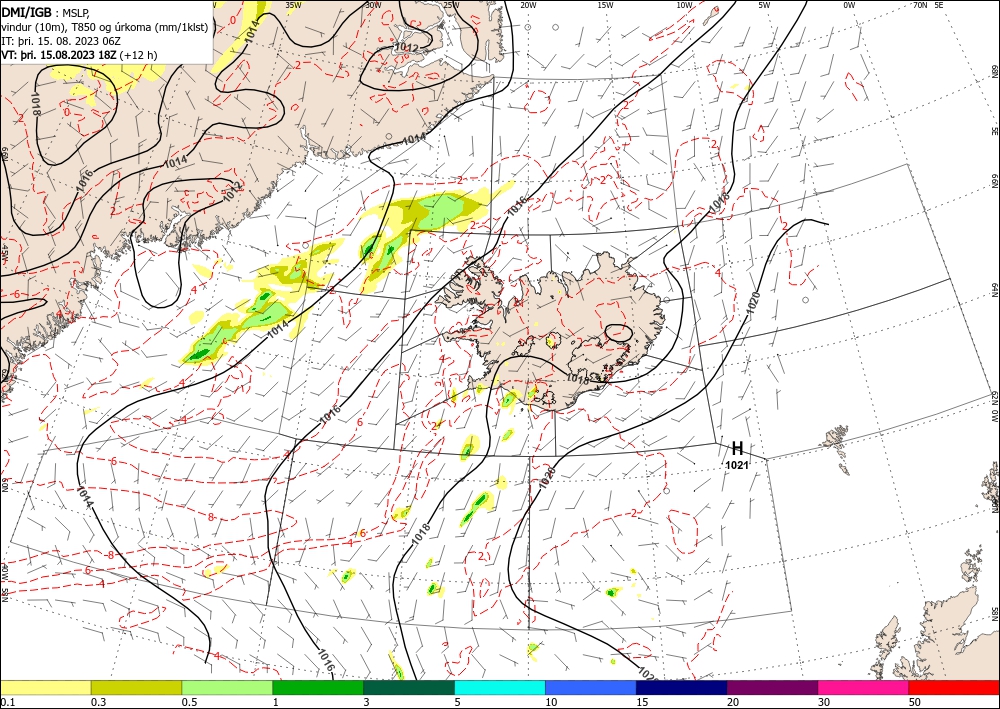Click the pink 30–50 legend swatch

(864, 687)
